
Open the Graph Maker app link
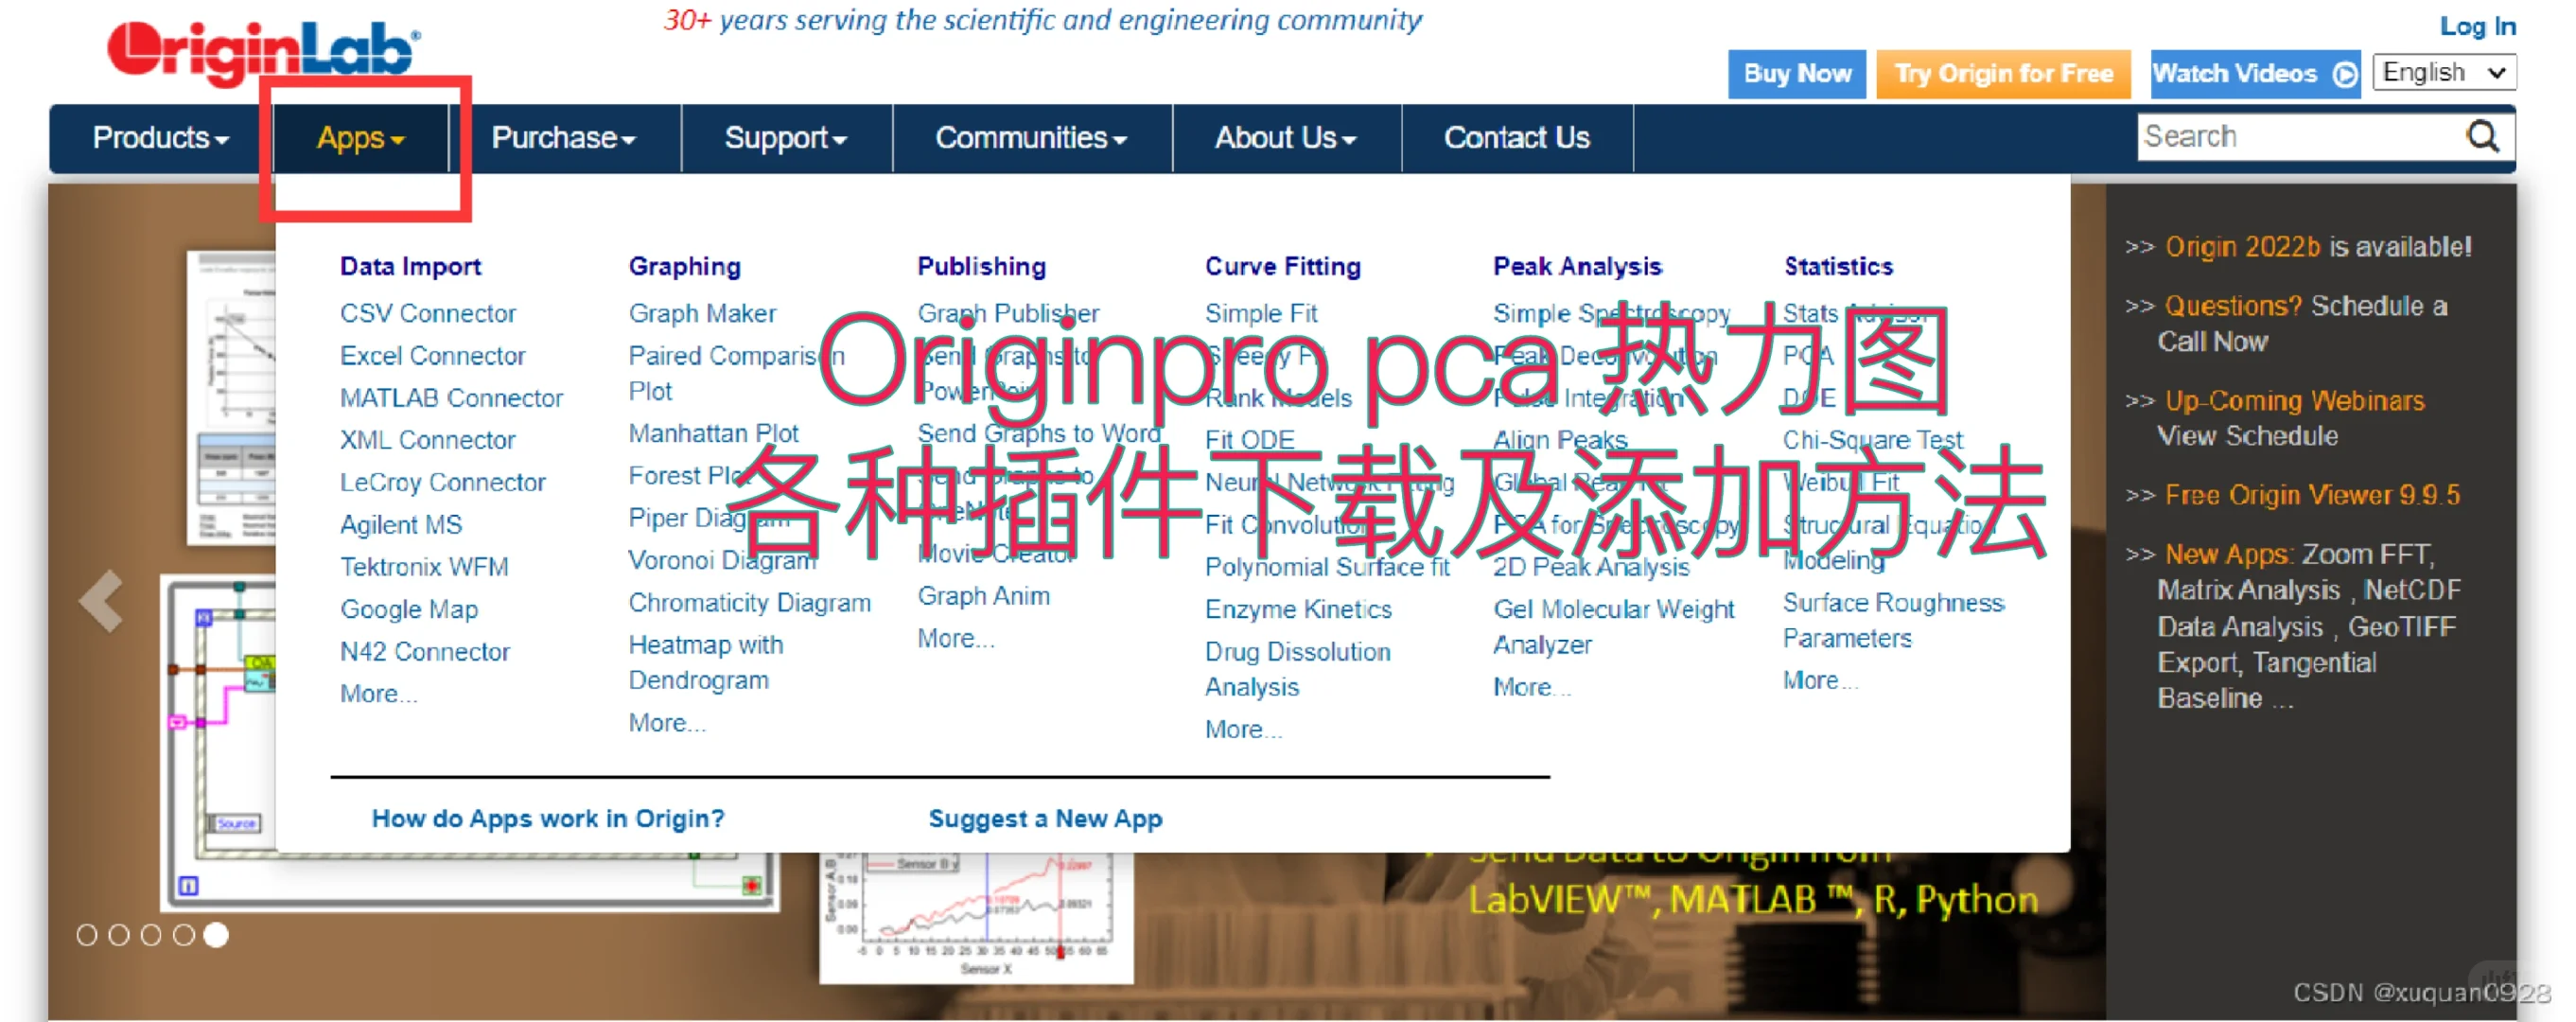702,313
